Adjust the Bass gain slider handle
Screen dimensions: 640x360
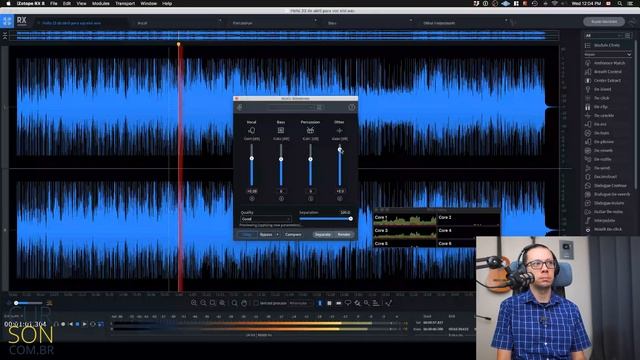[281, 159]
